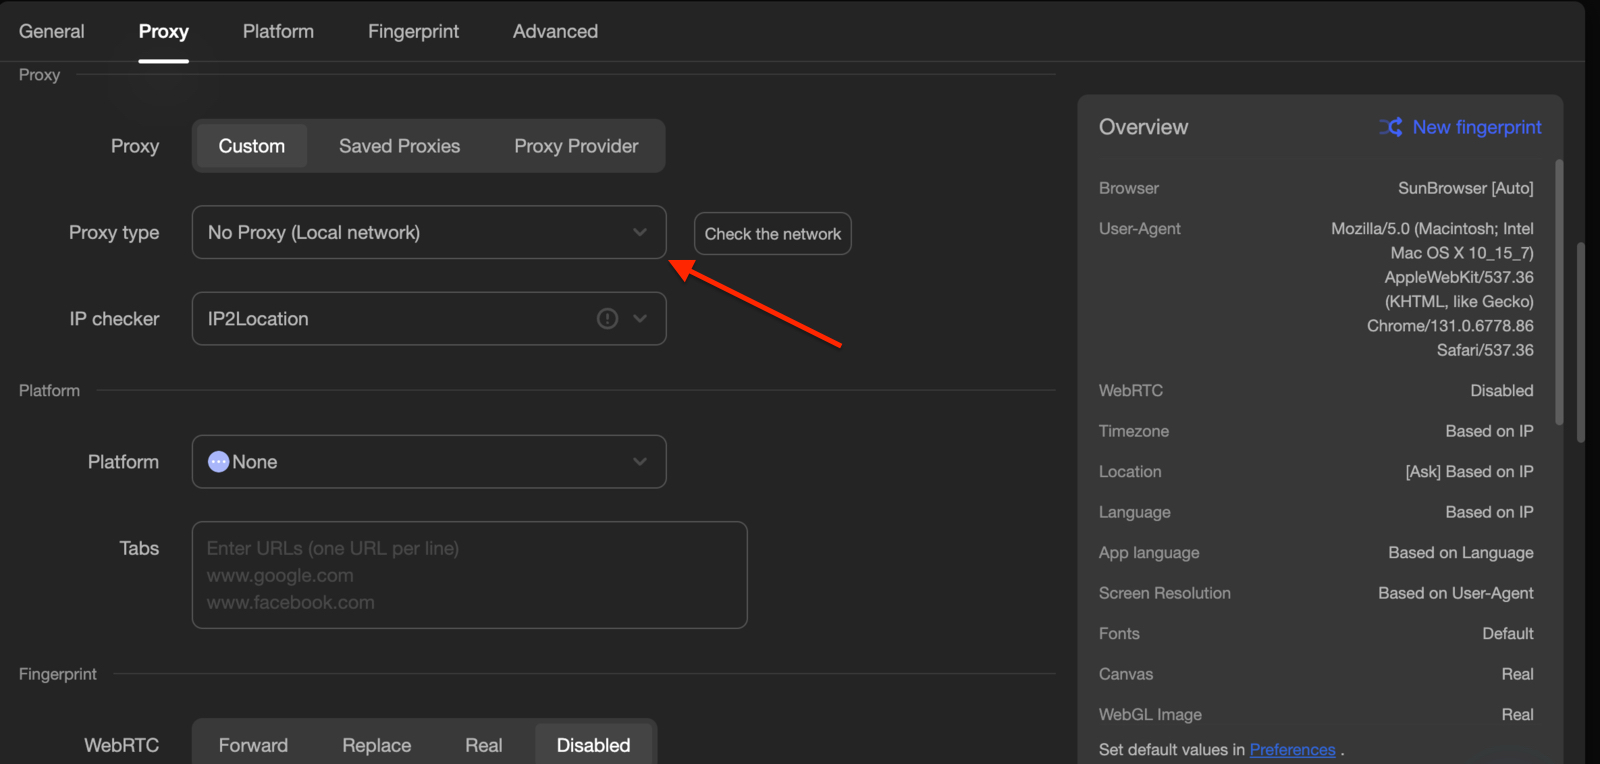Click Check the network button
Viewport: 1600px width, 764px height.
[x=772, y=234]
